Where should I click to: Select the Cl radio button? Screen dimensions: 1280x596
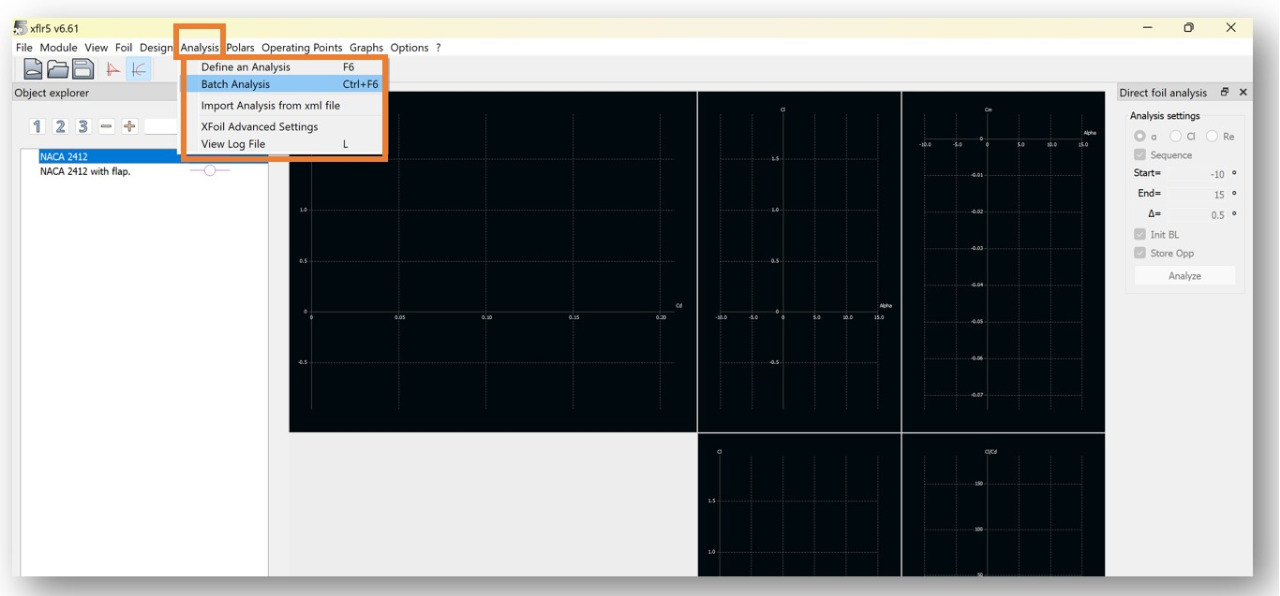pyautogui.click(x=1176, y=136)
